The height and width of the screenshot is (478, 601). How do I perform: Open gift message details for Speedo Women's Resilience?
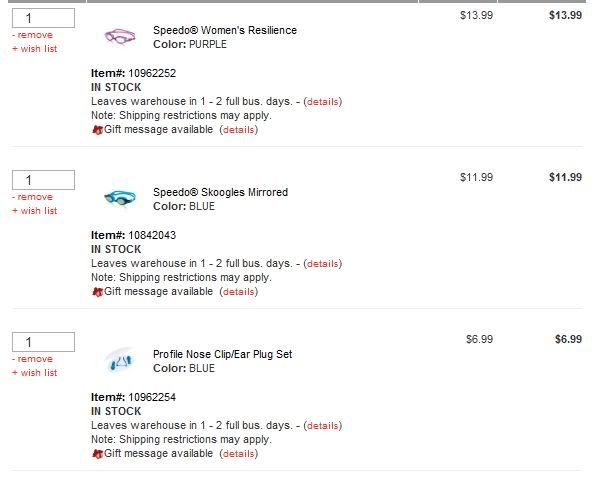tap(238, 130)
